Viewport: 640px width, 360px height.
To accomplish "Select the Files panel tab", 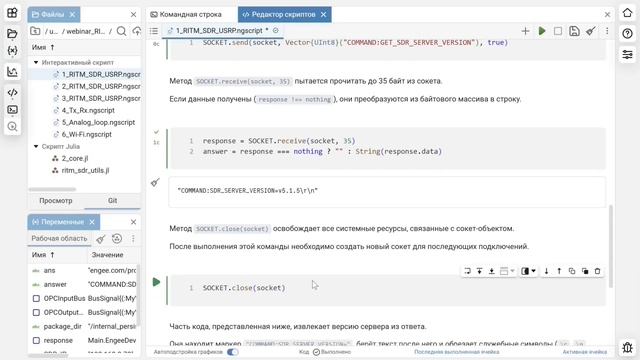I will tap(53, 15).
